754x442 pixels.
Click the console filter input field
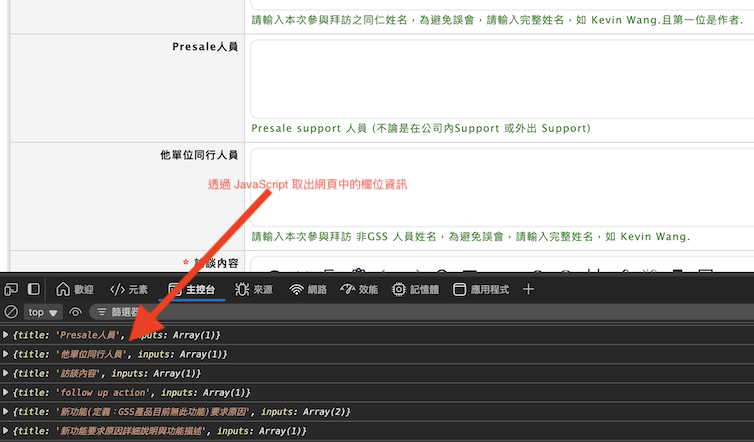pos(423,312)
